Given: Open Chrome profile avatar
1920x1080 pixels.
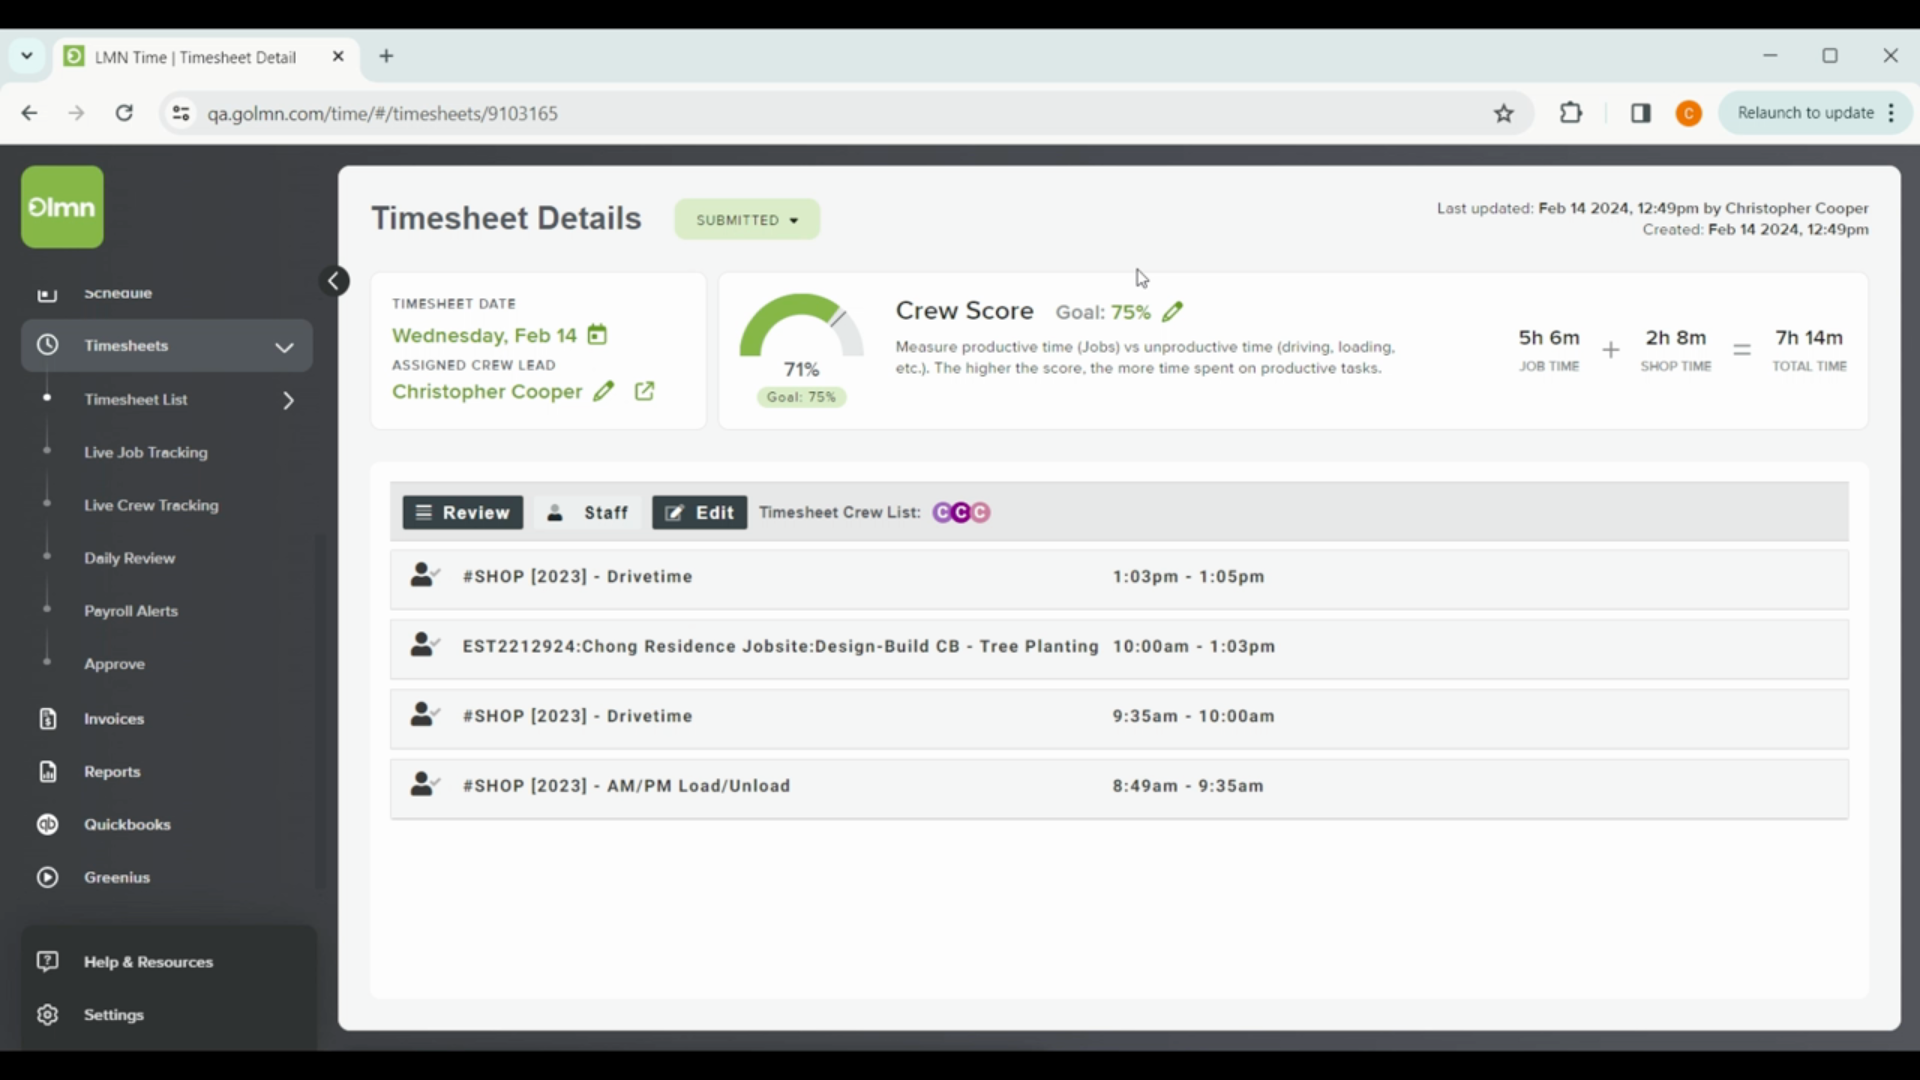Looking at the screenshot, I should click(1689, 113).
